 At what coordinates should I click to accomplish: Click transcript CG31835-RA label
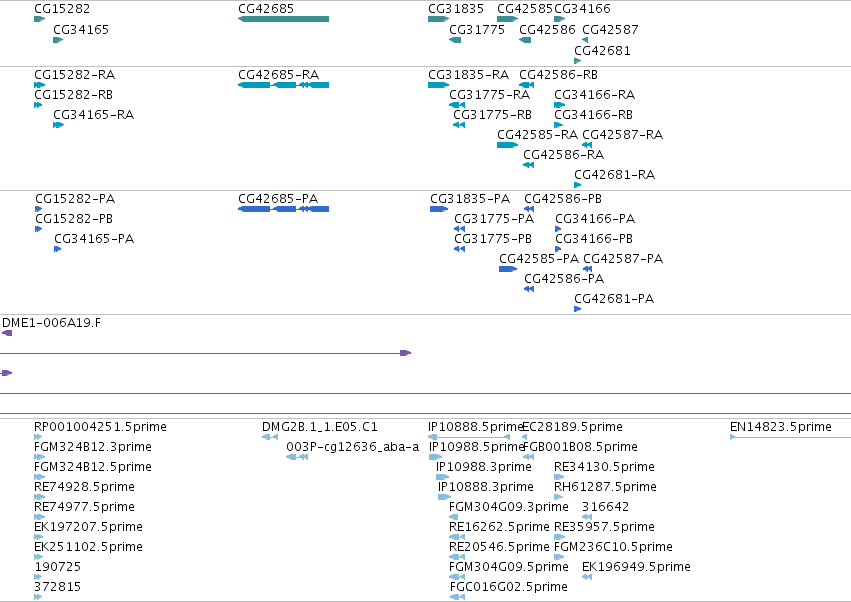click(x=468, y=75)
